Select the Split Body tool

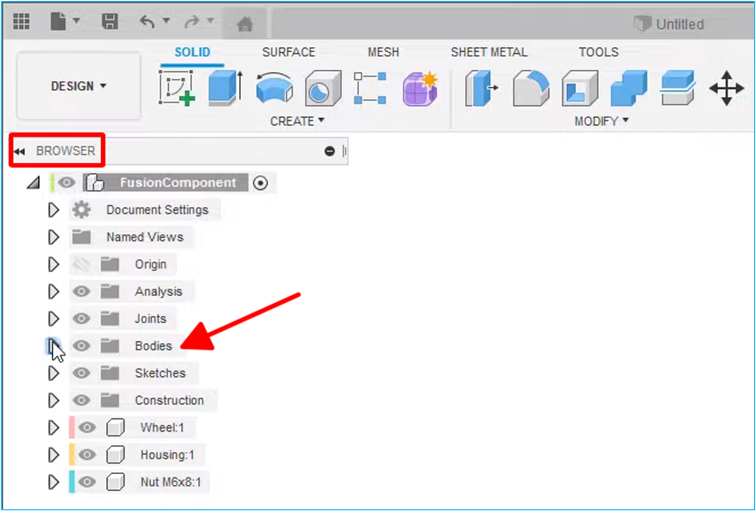tap(678, 88)
